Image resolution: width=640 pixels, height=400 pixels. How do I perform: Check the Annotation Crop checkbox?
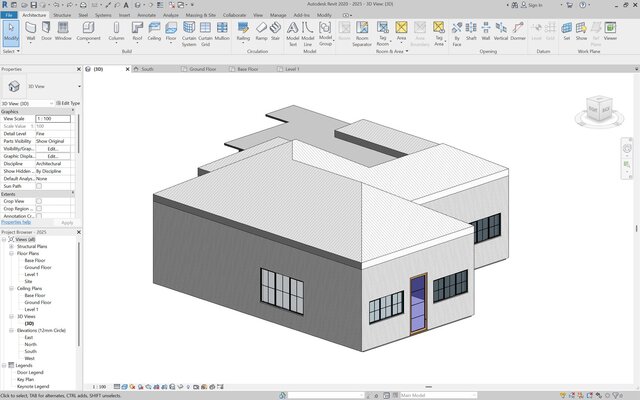coord(39,215)
